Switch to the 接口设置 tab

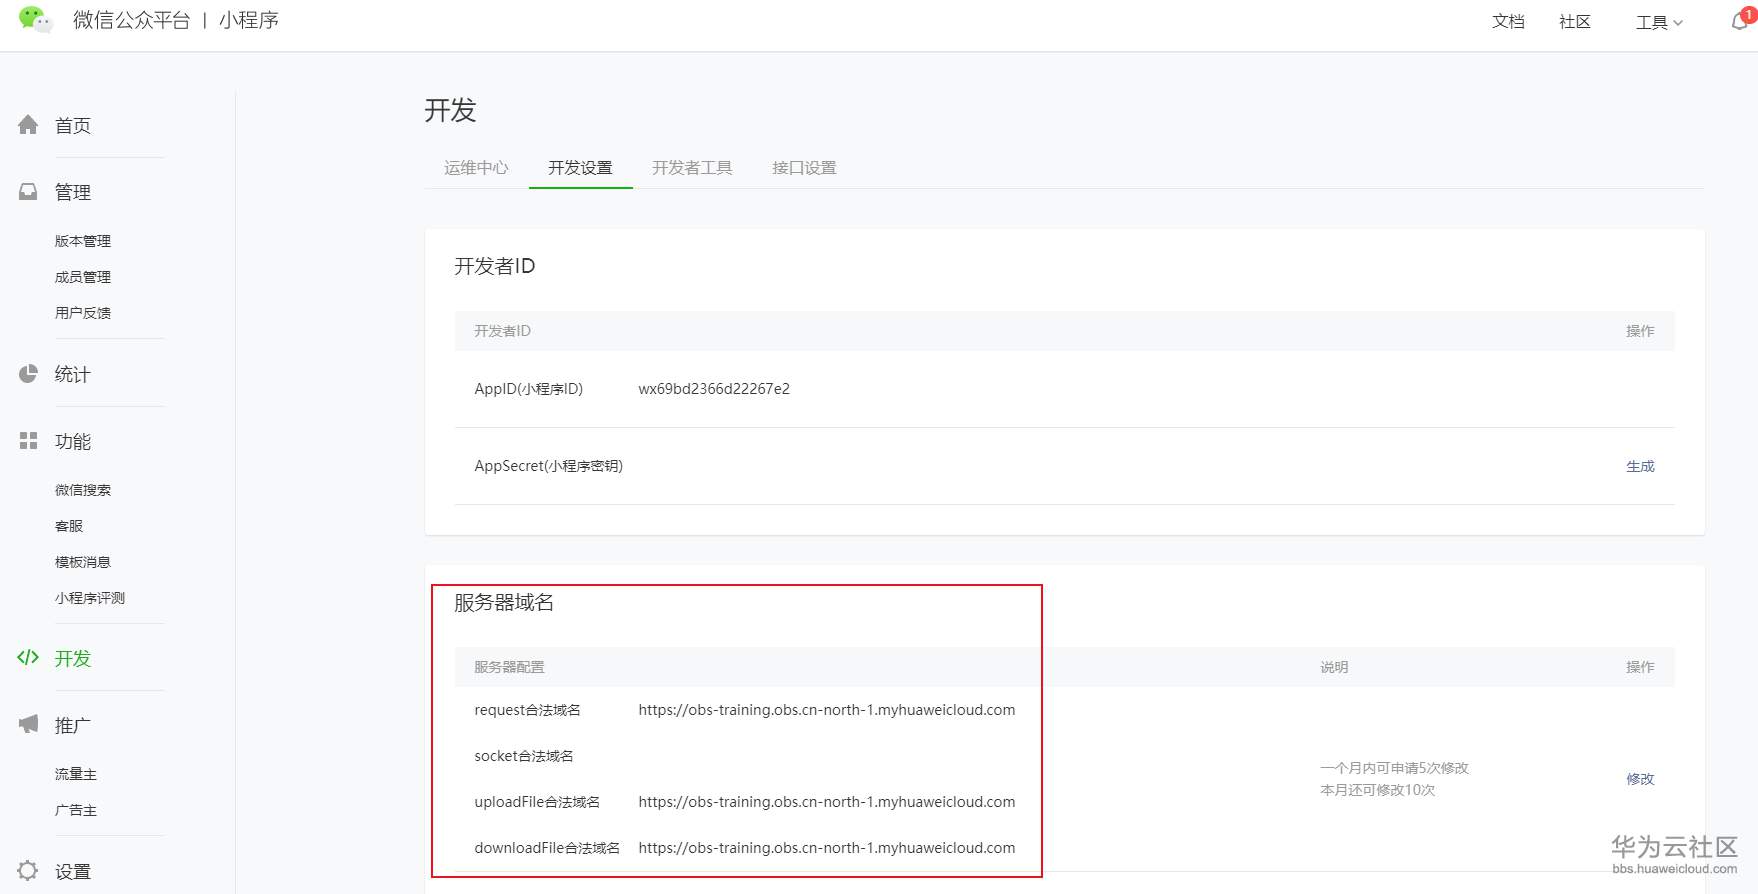point(804,168)
